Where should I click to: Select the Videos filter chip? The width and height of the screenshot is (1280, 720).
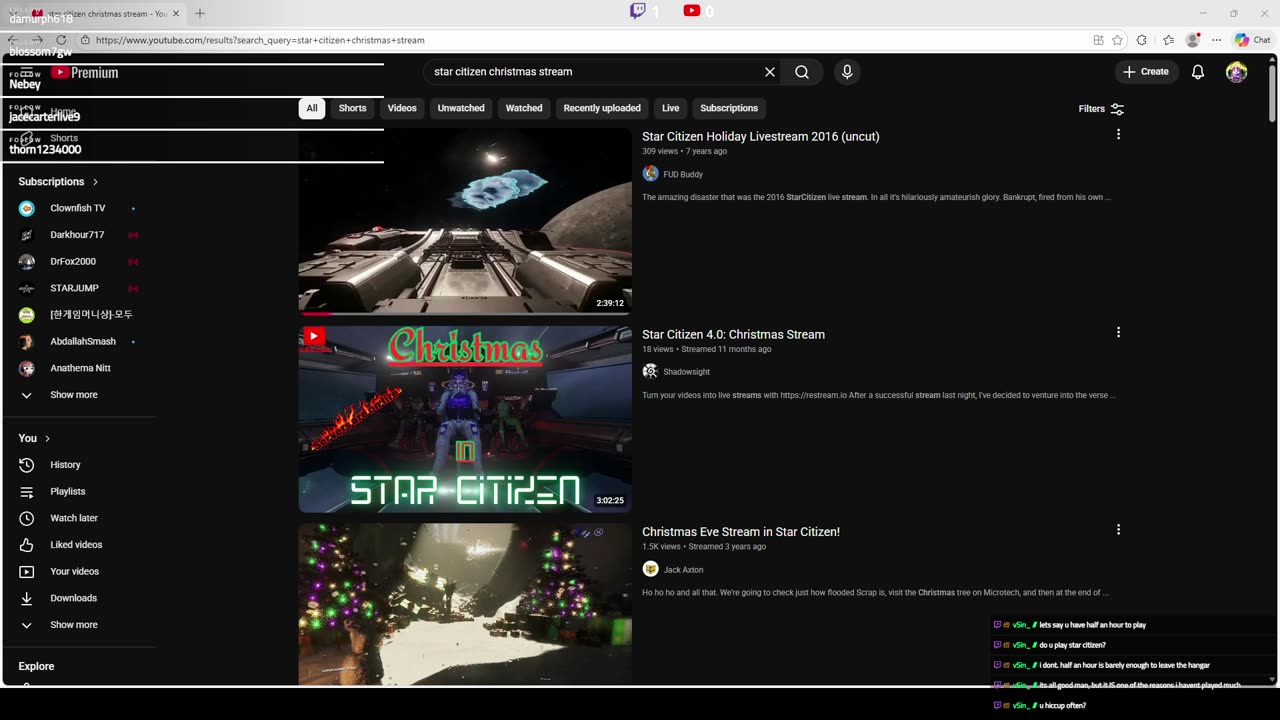(402, 108)
